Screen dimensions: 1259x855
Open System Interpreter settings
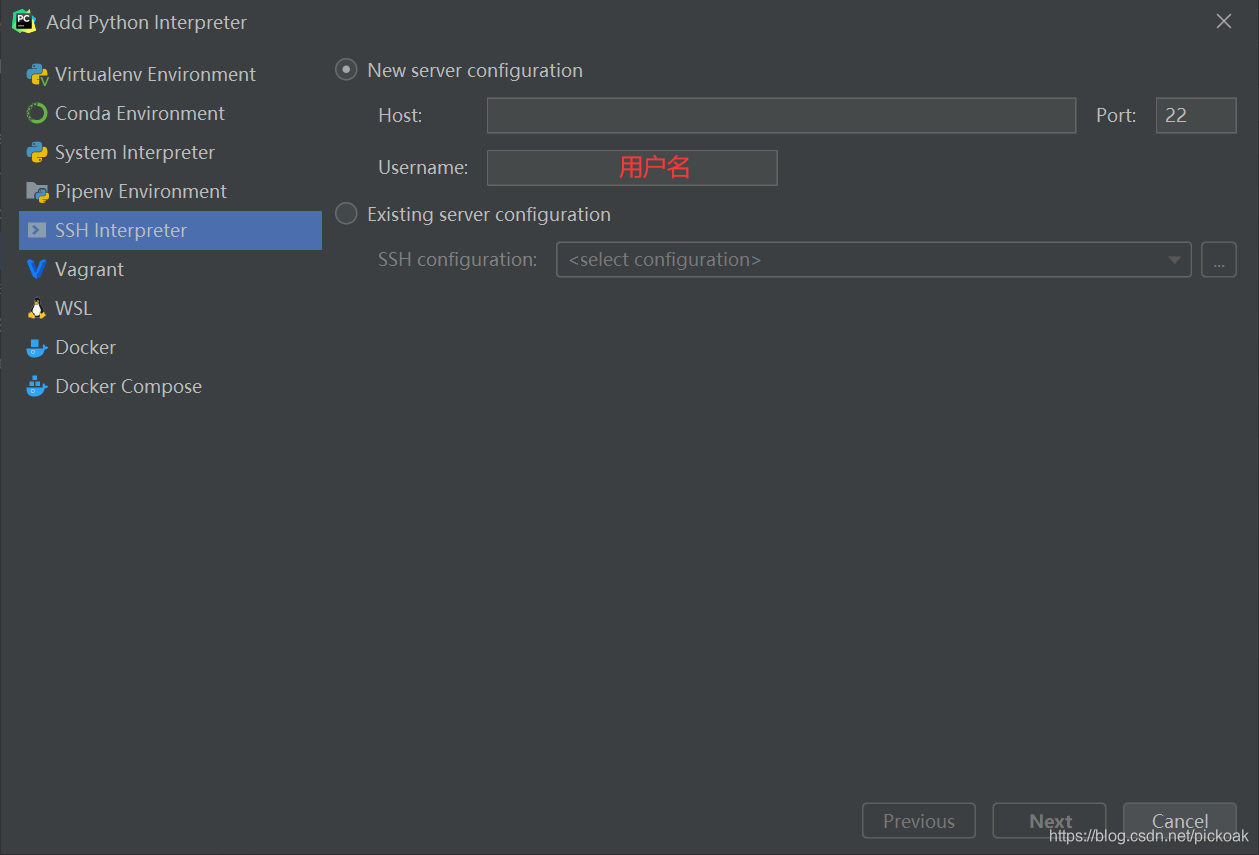click(170, 153)
